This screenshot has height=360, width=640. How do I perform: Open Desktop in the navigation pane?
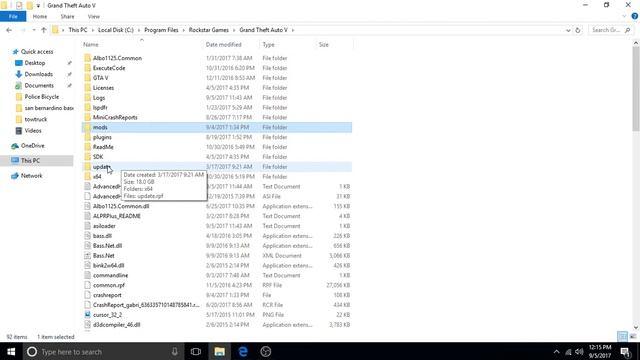pyautogui.click(x=35, y=63)
